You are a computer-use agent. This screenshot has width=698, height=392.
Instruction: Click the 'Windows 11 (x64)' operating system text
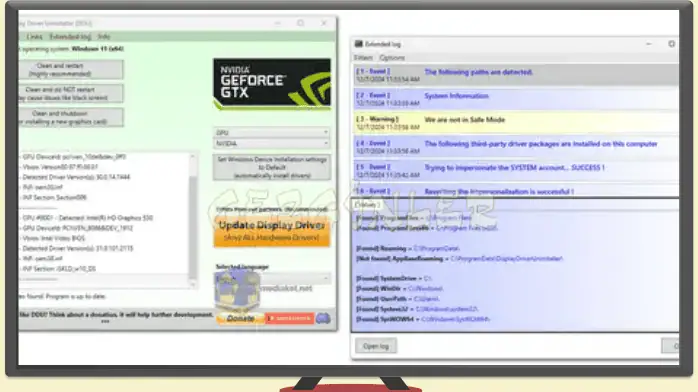coord(97,48)
